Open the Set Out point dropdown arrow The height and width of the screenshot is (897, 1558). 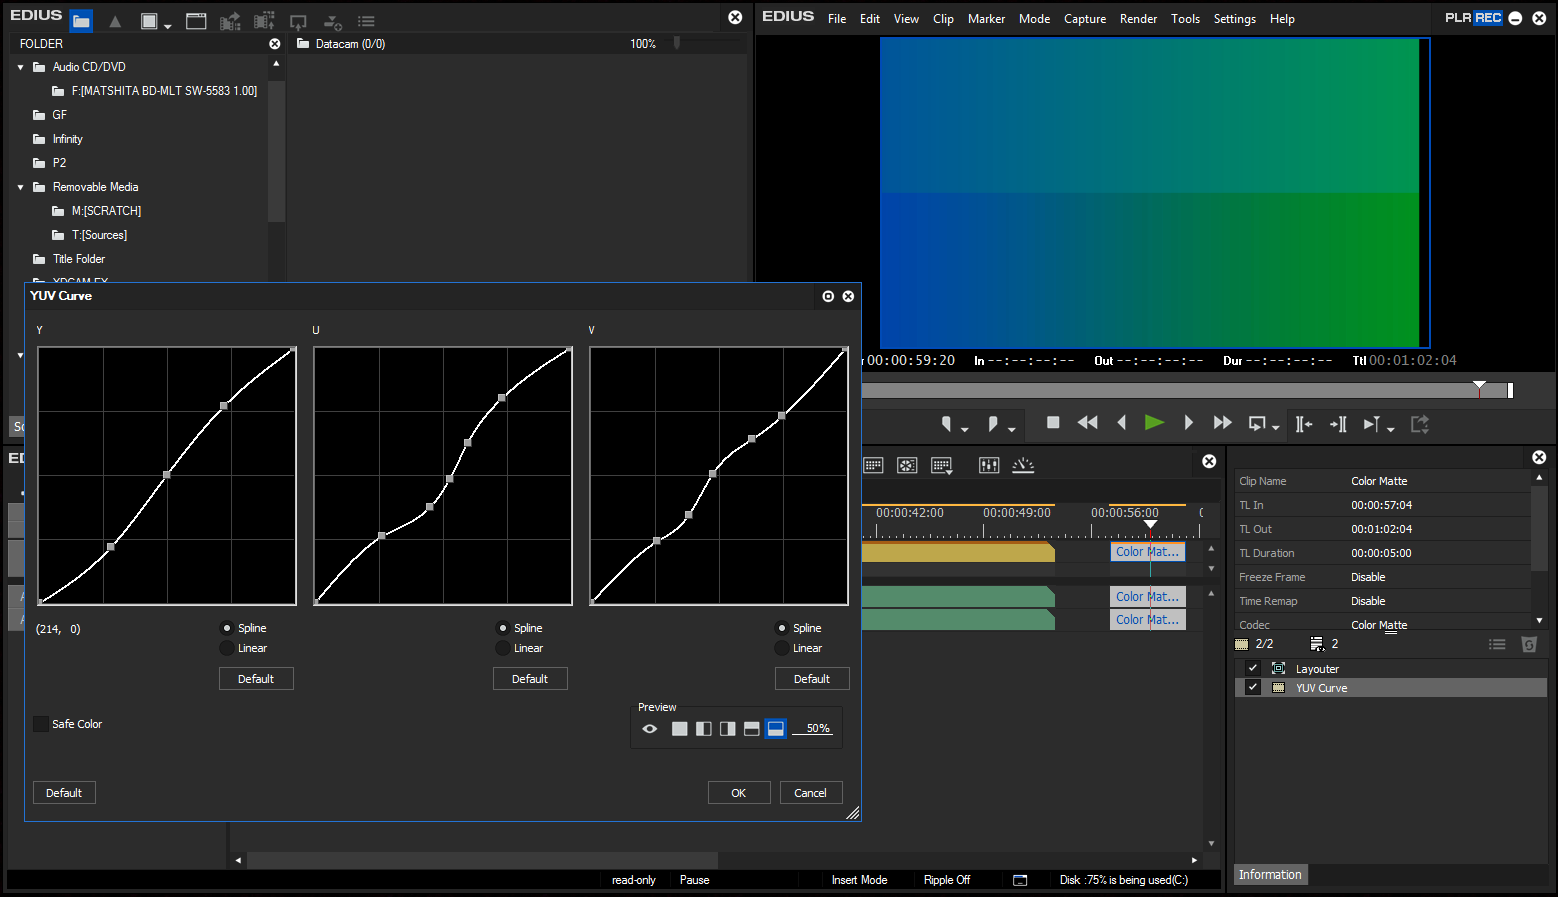tap(1012, 429)
